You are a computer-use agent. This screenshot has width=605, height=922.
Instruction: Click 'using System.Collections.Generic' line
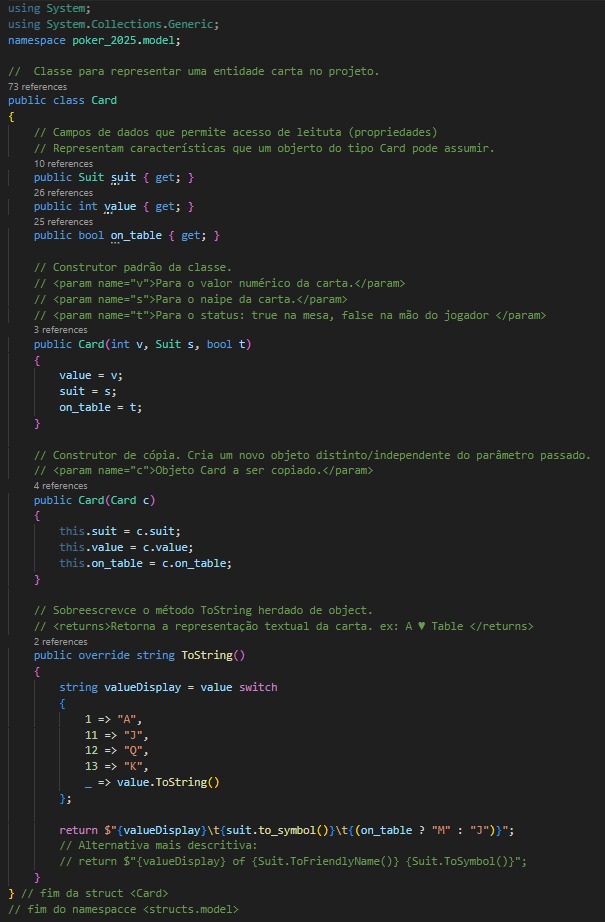pos(113,25)
